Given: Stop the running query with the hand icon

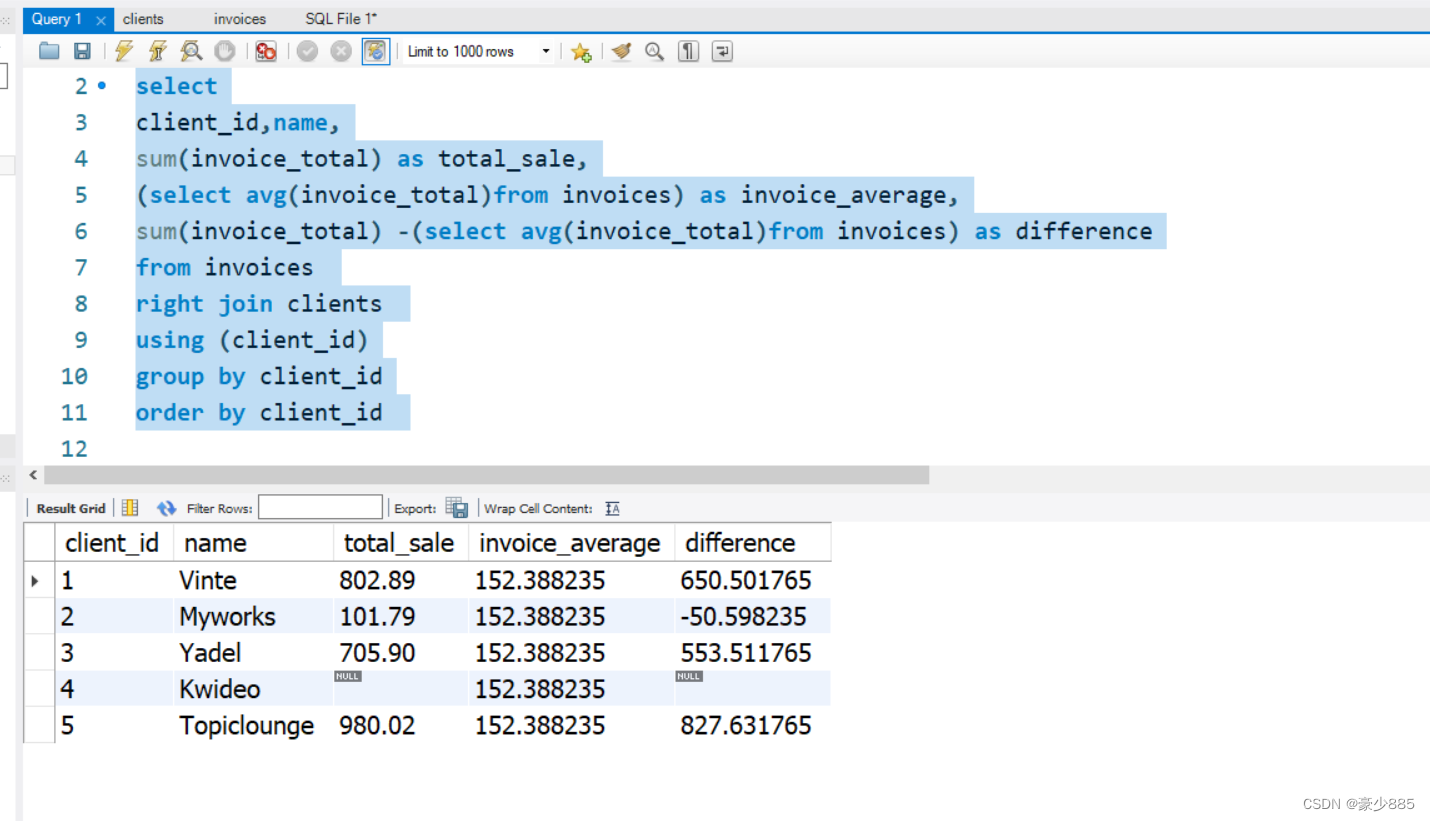Looking at the screenshot, I should tap(224, 51).
